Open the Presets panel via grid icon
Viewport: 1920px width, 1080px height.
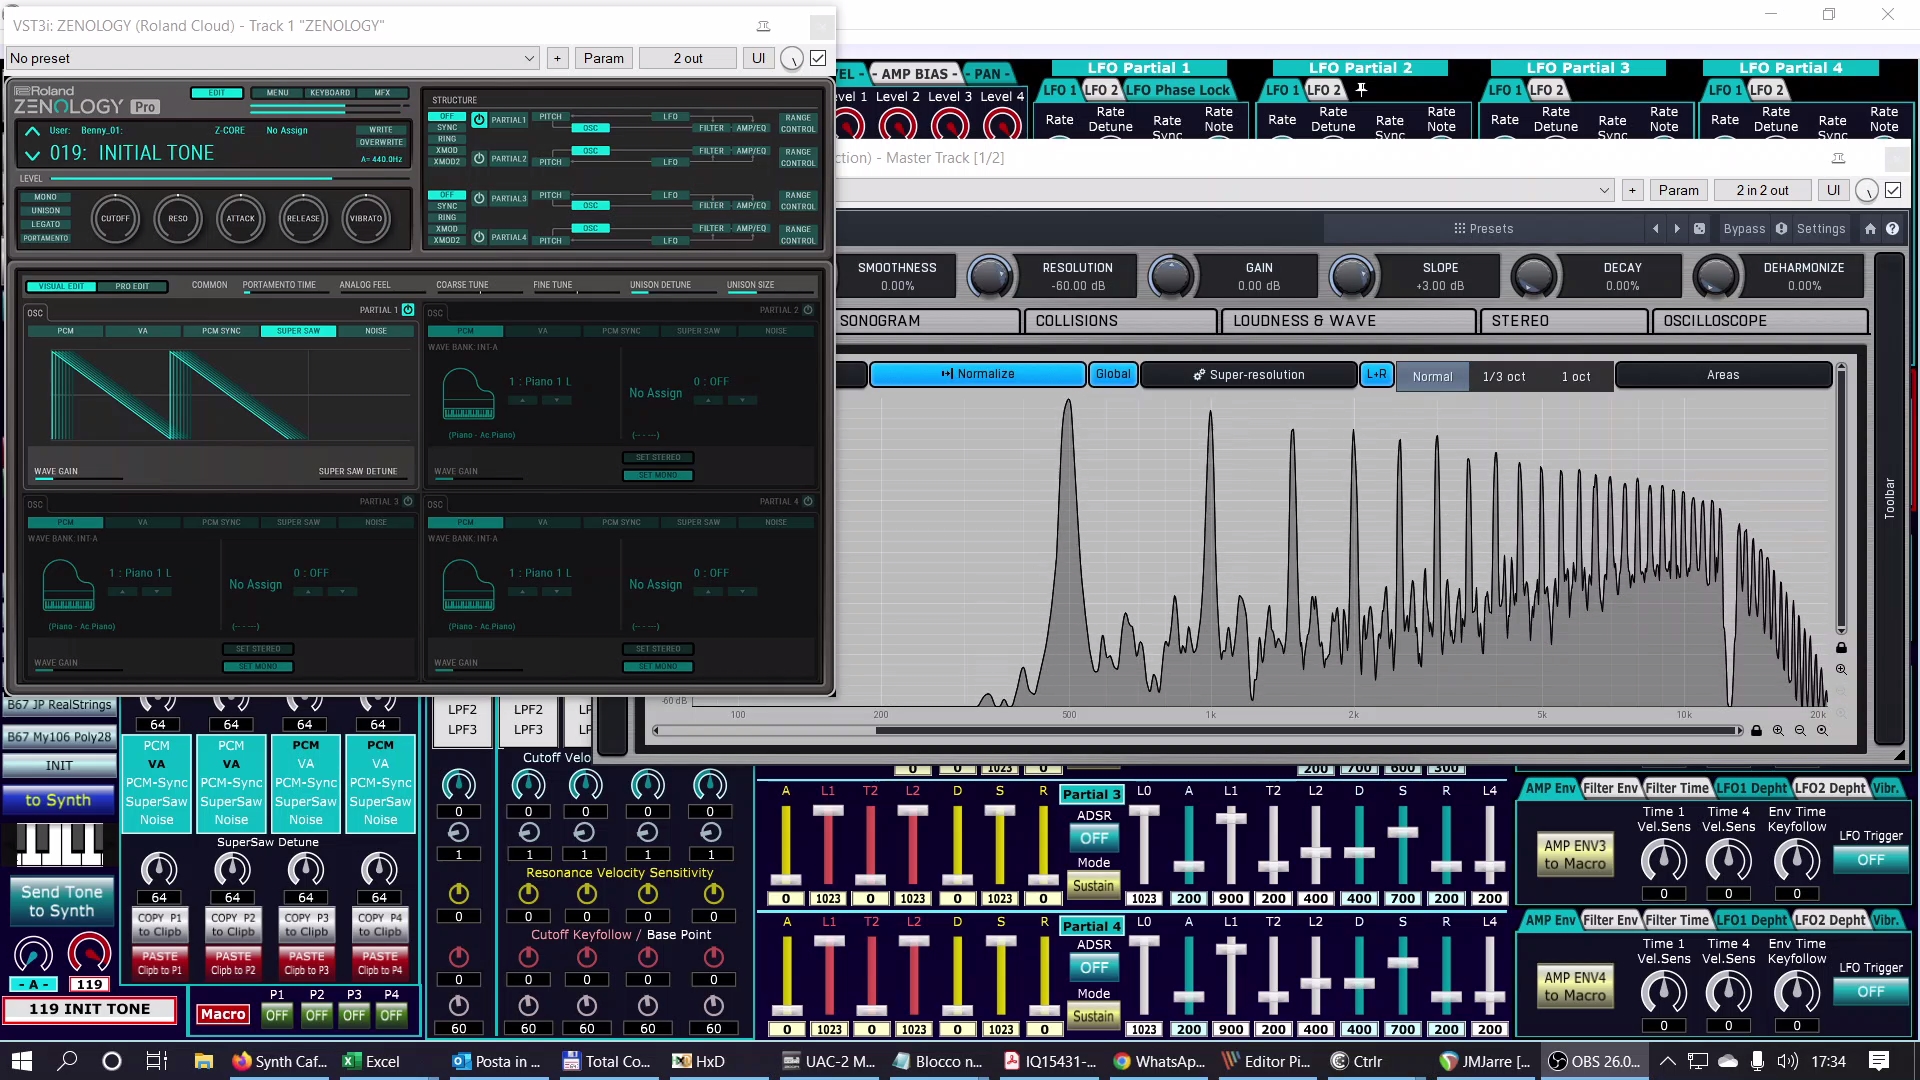1459,228
